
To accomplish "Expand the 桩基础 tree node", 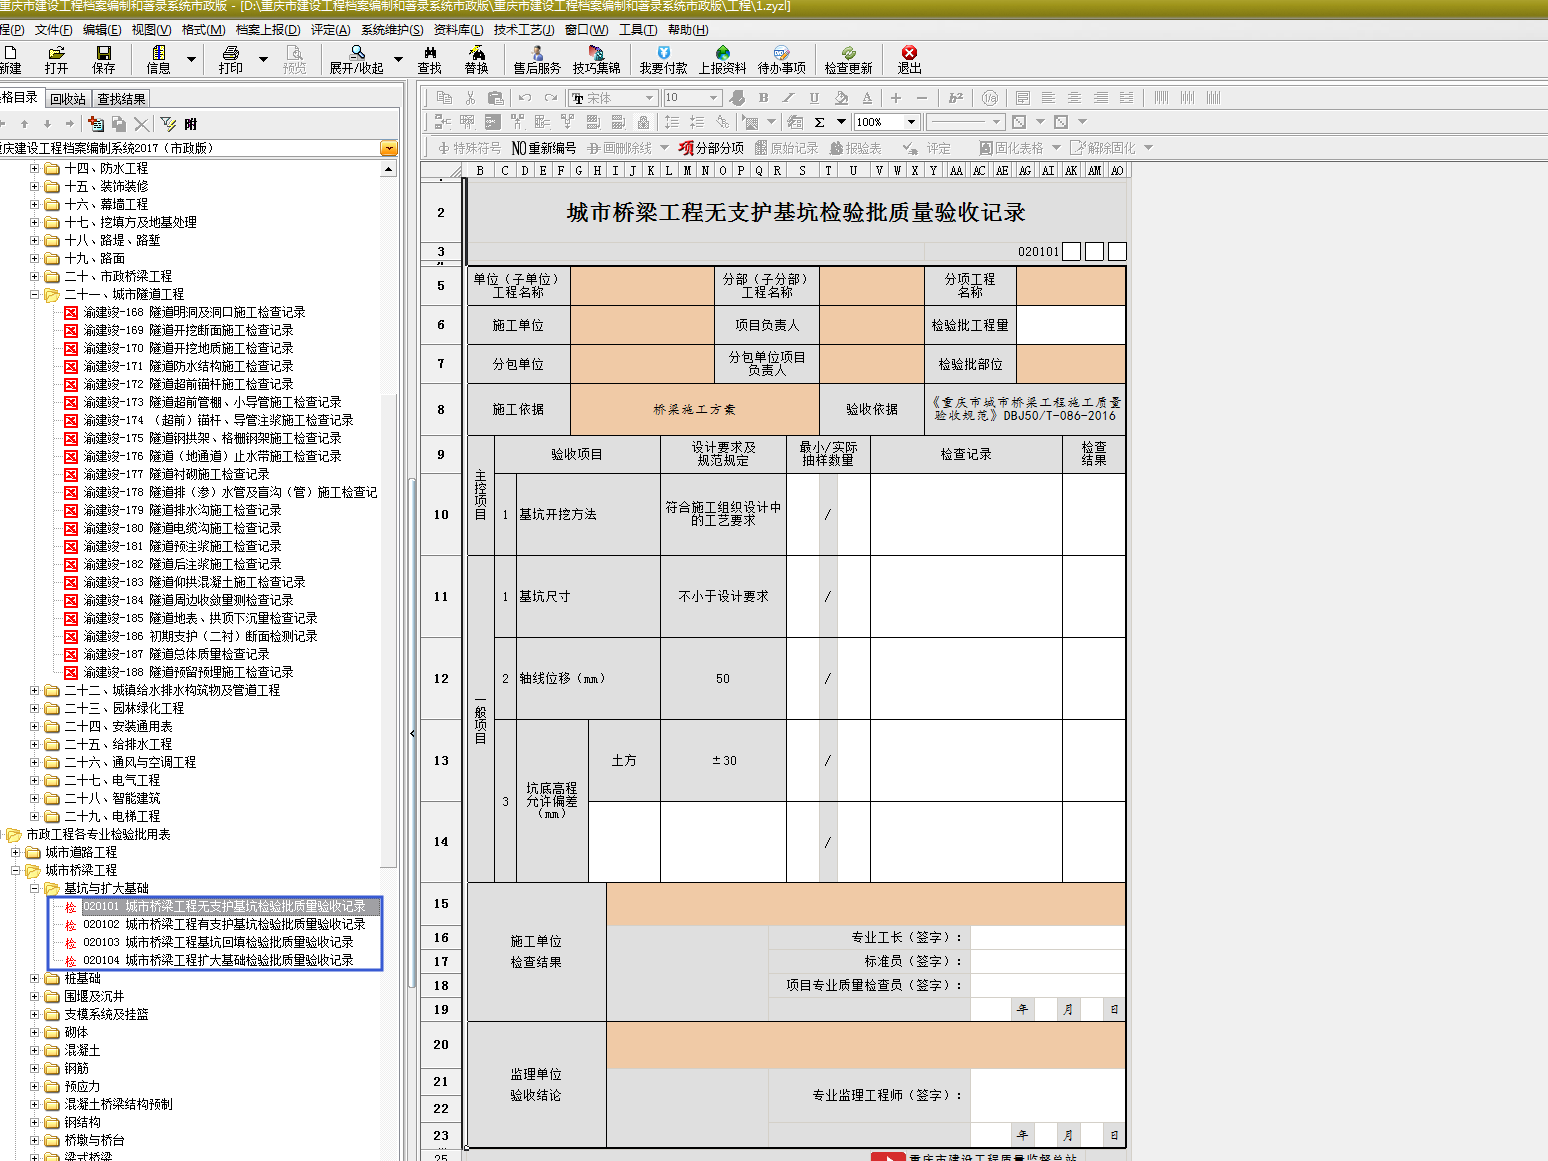I will 34,978.
